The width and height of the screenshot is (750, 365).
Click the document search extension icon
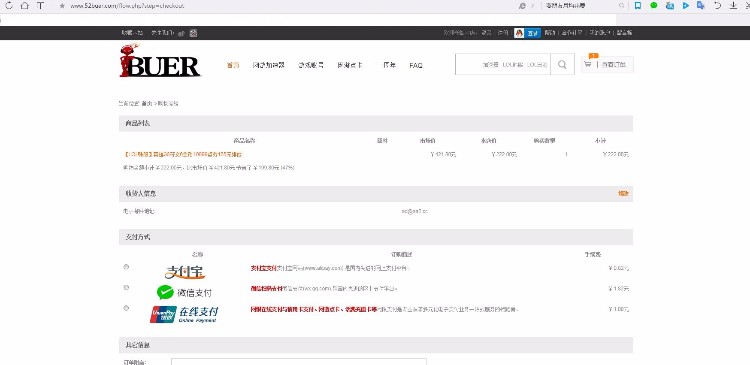coord(701,6)
